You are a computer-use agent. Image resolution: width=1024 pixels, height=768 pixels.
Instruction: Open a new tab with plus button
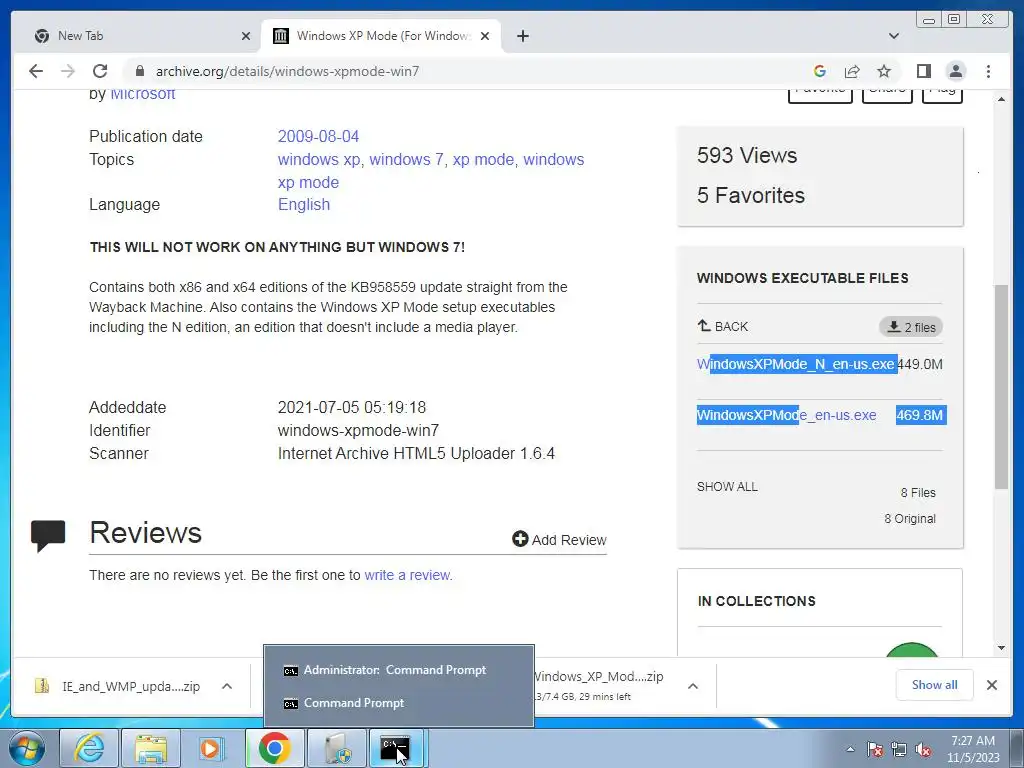coord(522,36)
